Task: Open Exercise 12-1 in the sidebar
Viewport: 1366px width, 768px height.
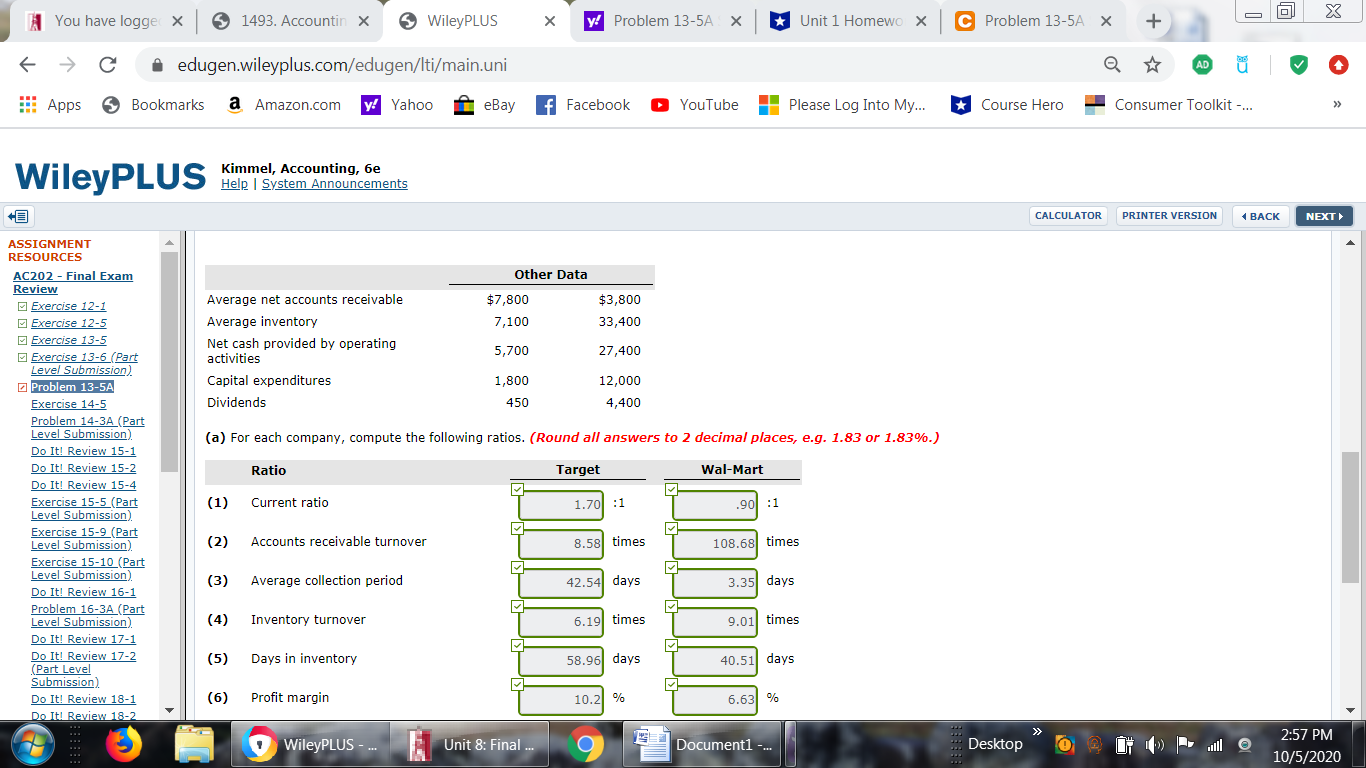Action: click(x=68, y=306)
